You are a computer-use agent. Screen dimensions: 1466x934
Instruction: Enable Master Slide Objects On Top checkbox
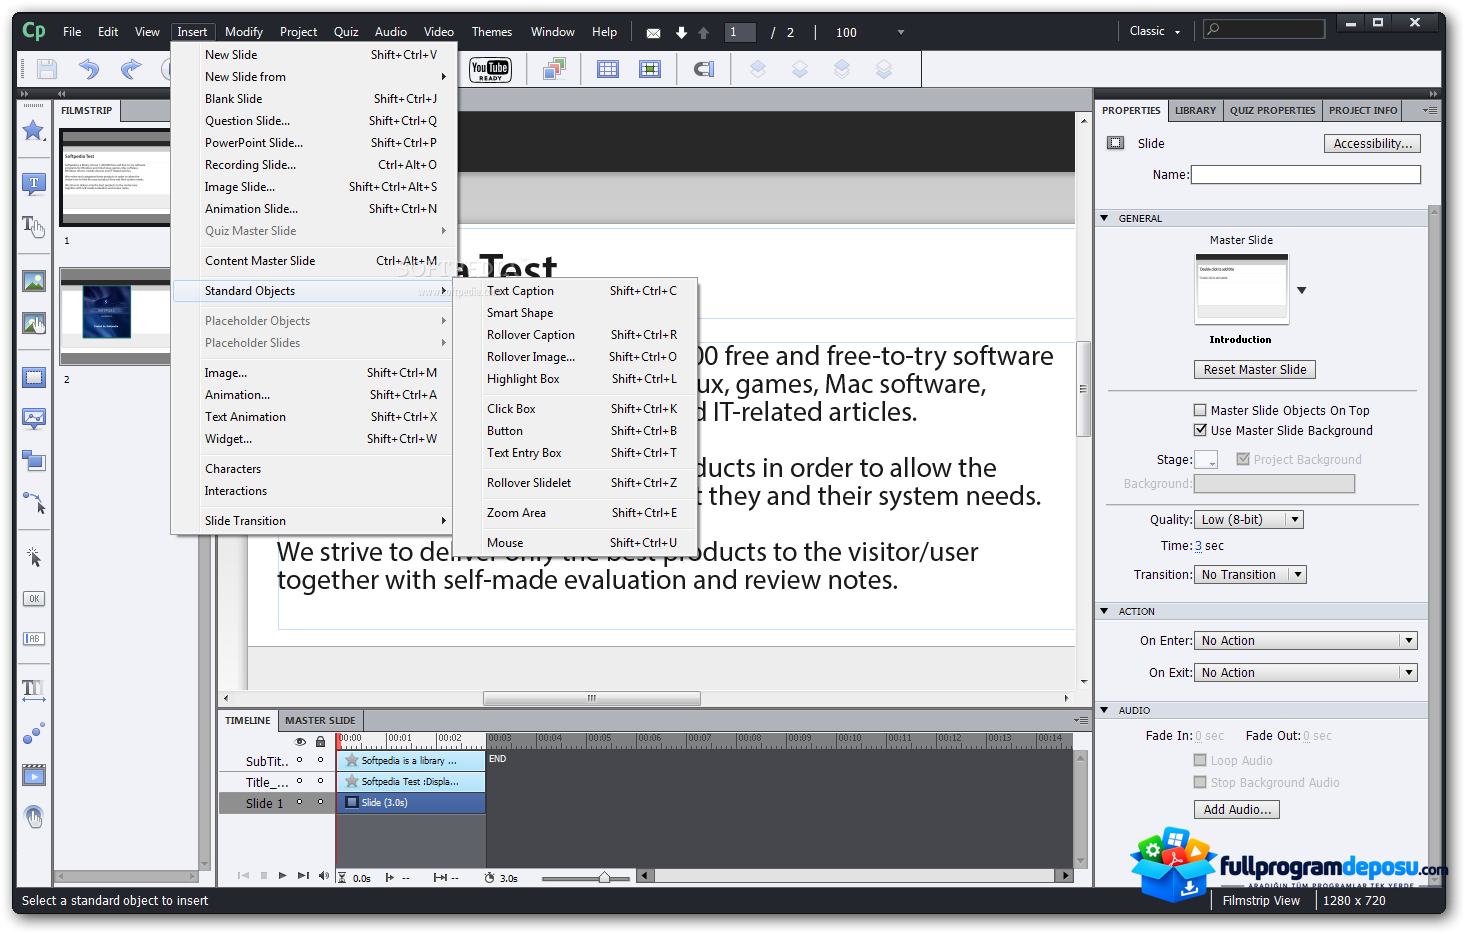click(x=1200, y=410)
